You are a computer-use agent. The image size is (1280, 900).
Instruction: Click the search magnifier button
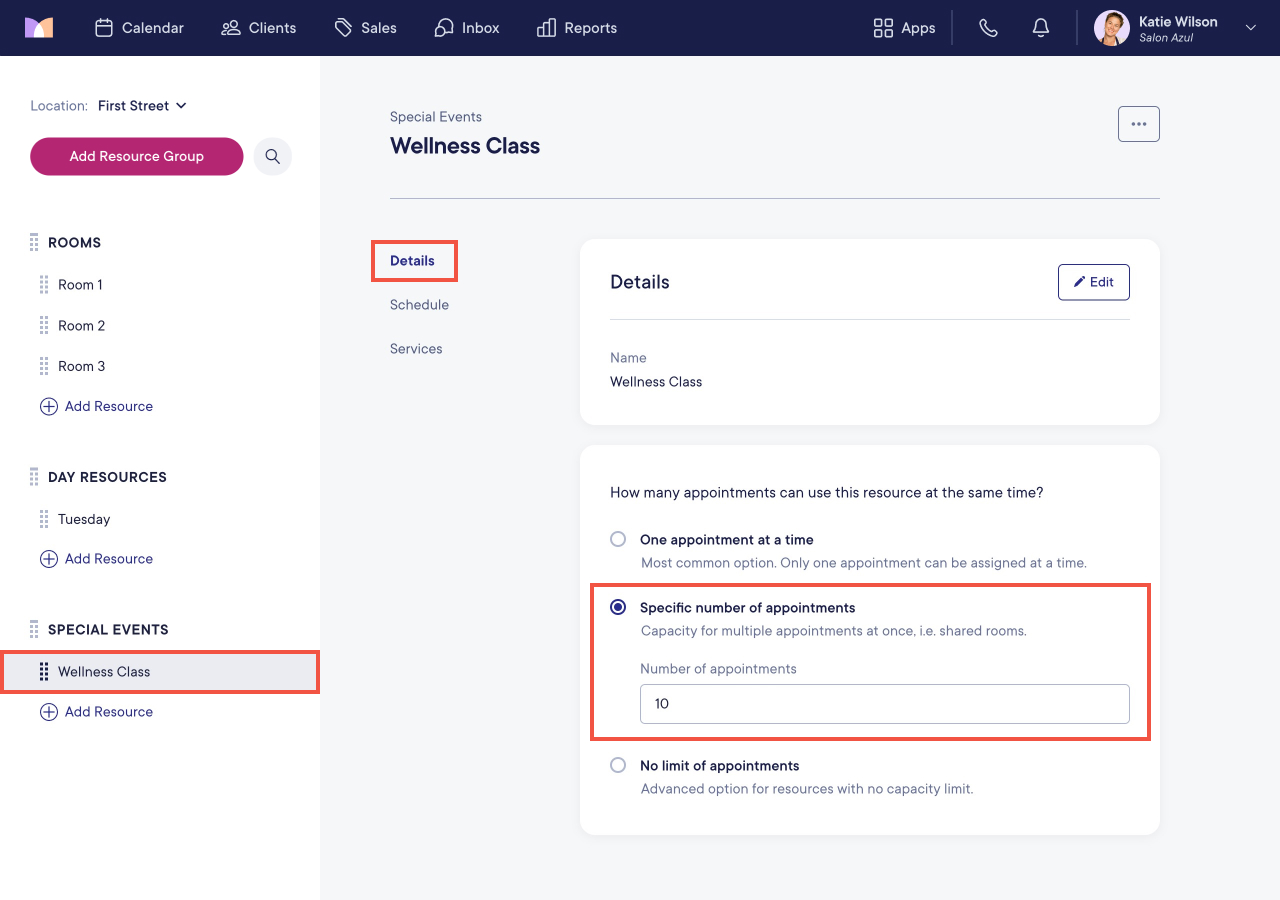coord(272,157)
